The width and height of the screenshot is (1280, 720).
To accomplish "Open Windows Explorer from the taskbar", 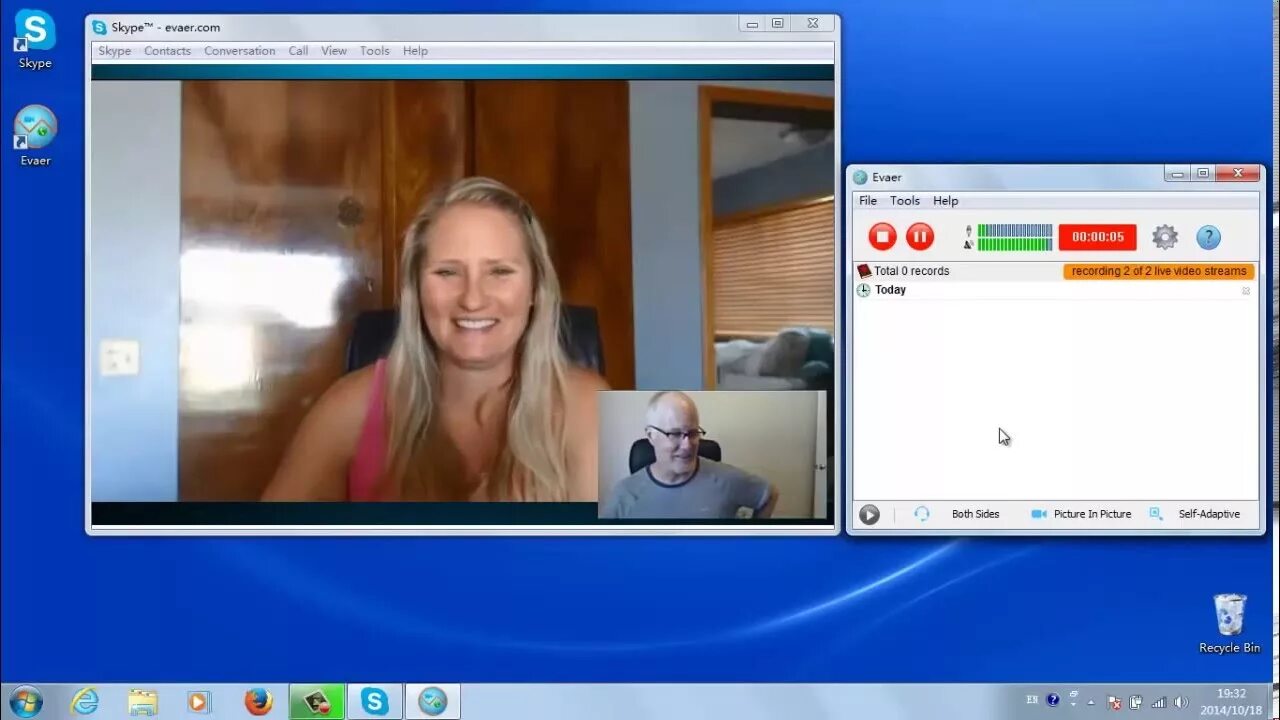I will pyautogui.click(x=143, y=702).
